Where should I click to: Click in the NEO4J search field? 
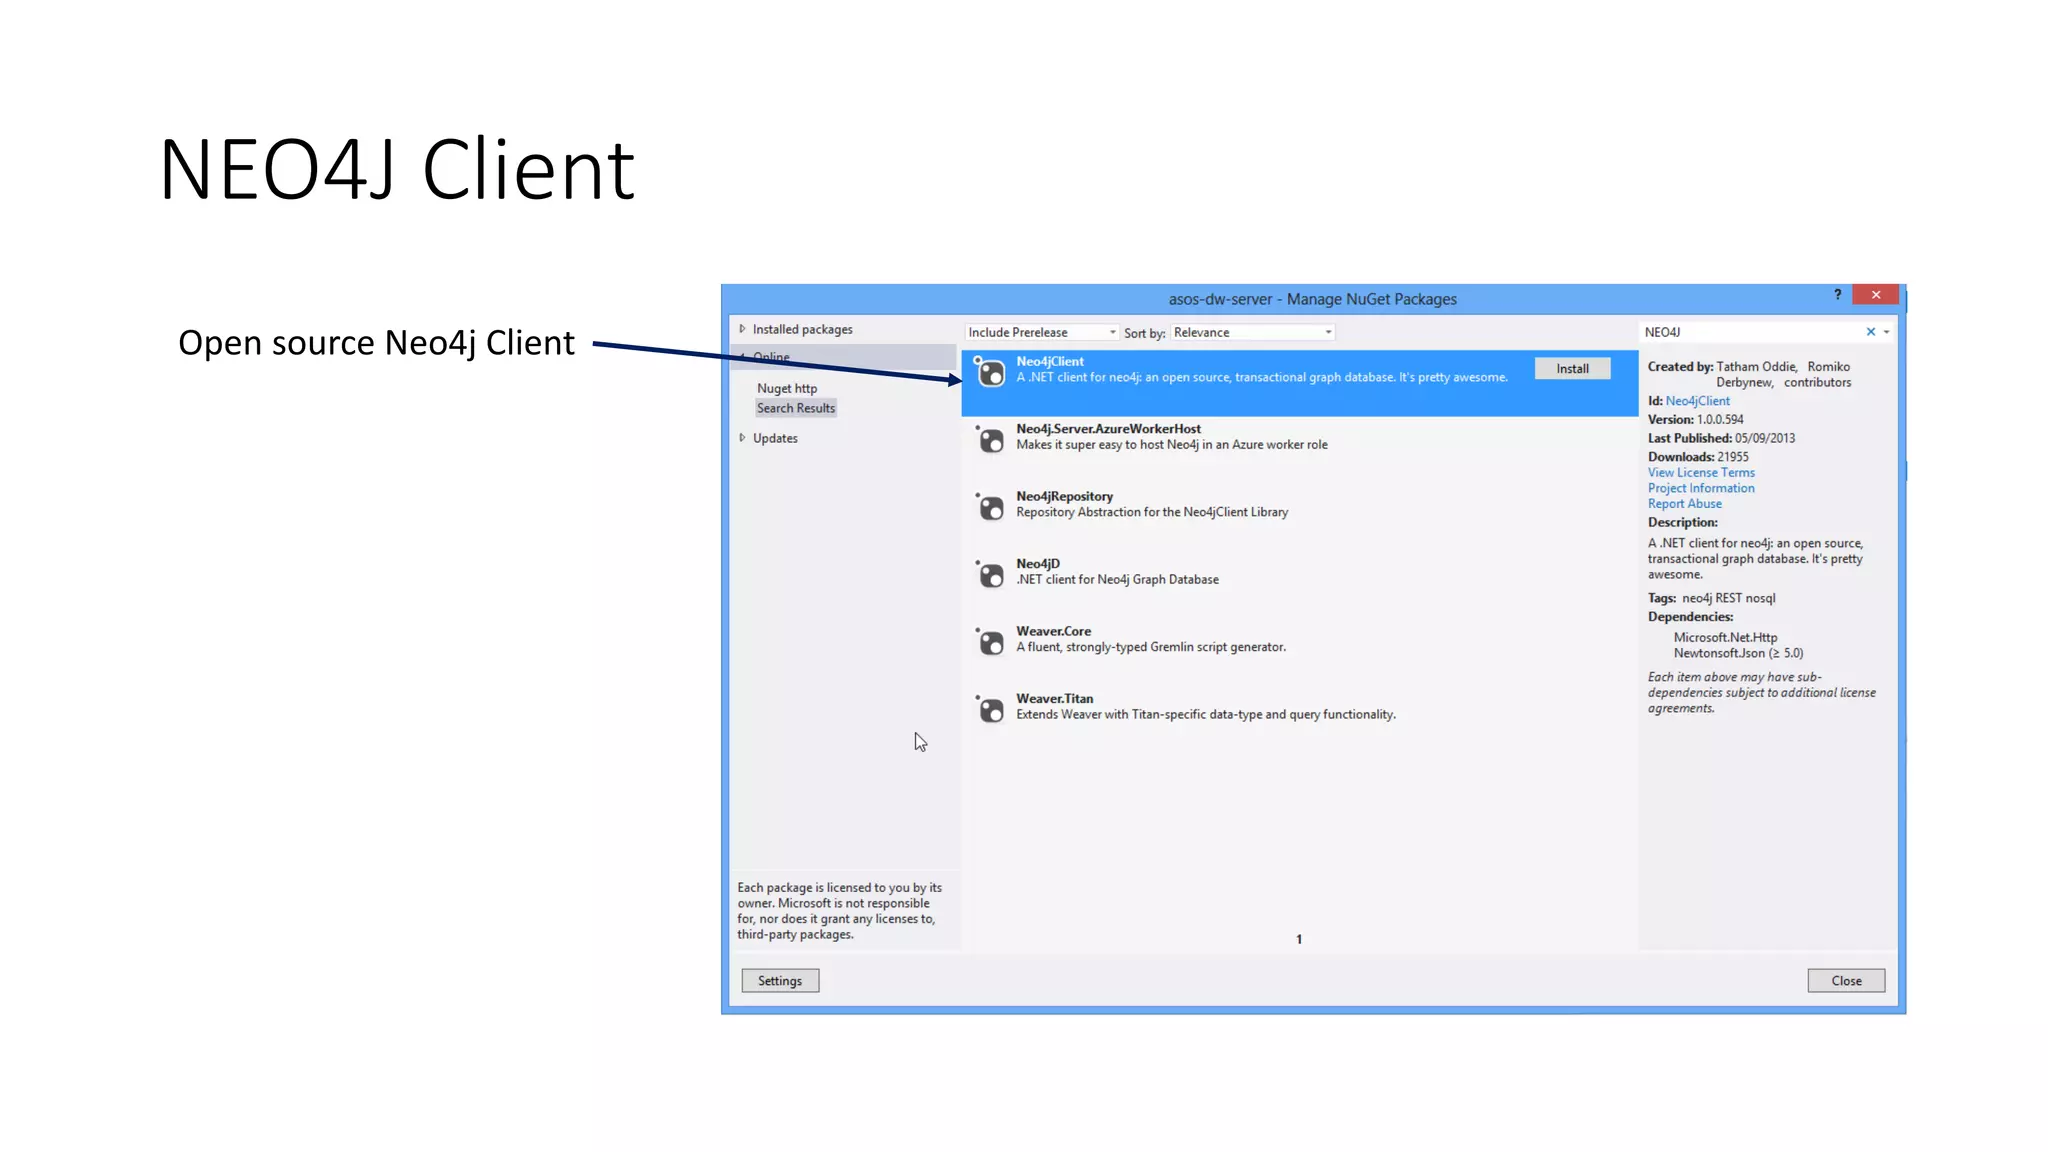[1750, 332]
